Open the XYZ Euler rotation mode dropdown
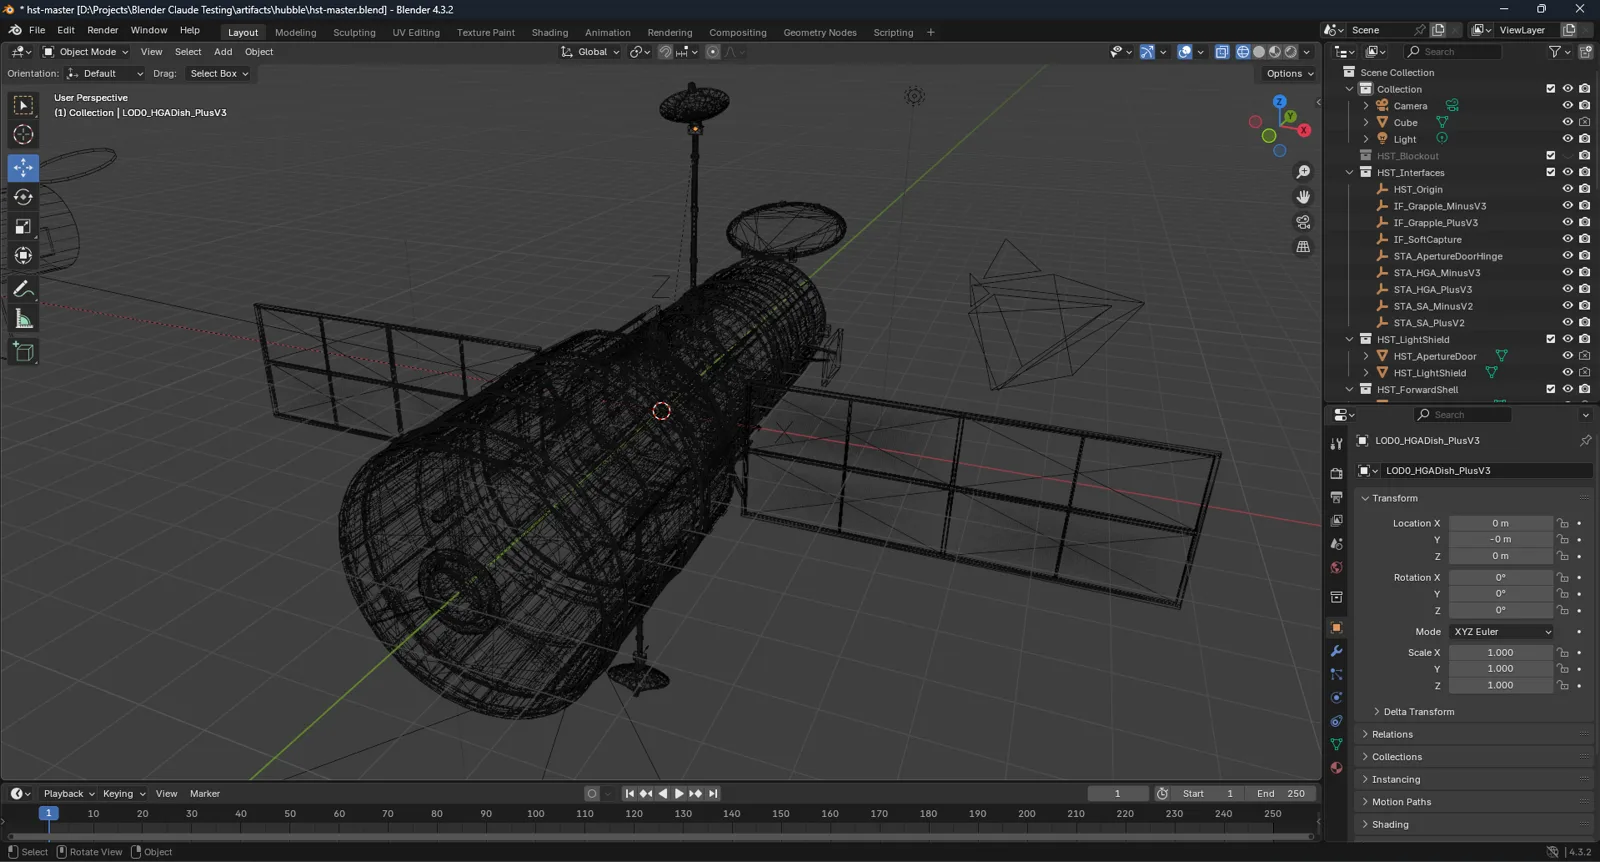This screenshot has height=862, width=1600. coord(1502,632)
